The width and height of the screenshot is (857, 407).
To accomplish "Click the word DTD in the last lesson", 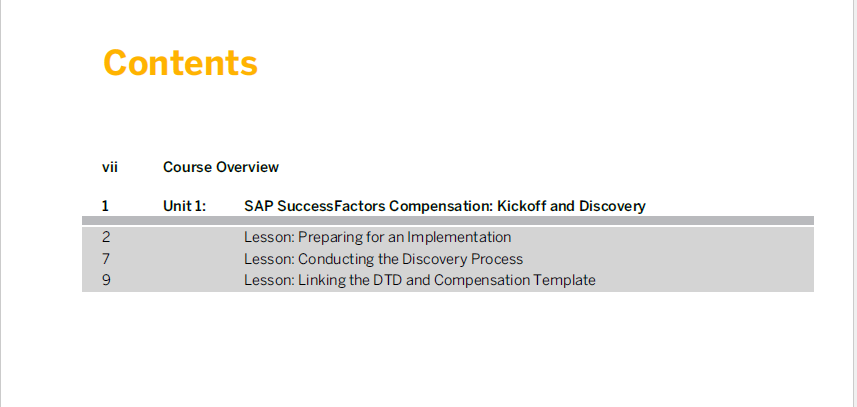I will click(388, 280).
